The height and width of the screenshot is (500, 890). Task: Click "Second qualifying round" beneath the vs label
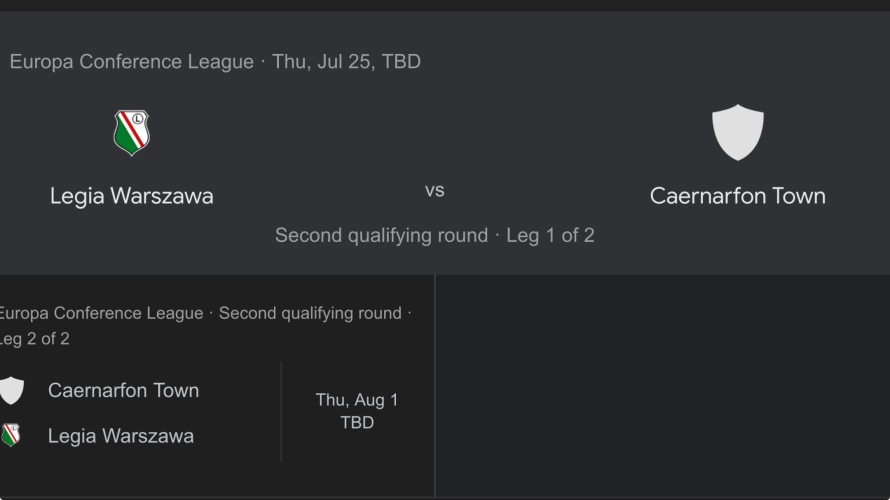[381, 236]
